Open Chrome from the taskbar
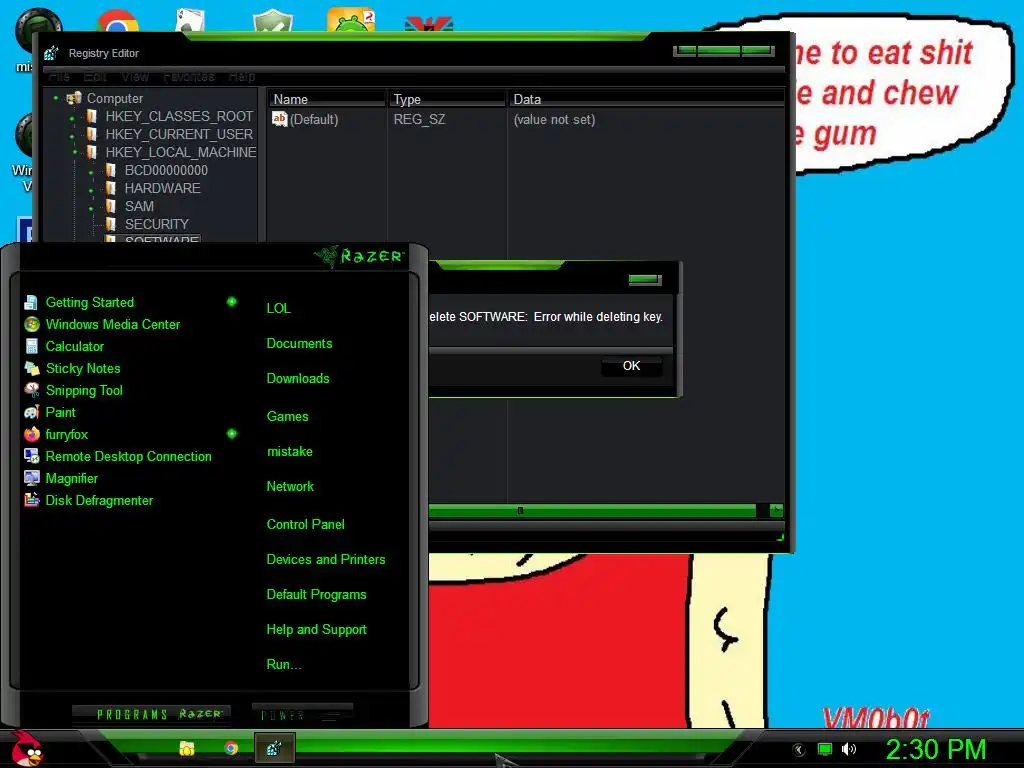 (x=231, y=748)
